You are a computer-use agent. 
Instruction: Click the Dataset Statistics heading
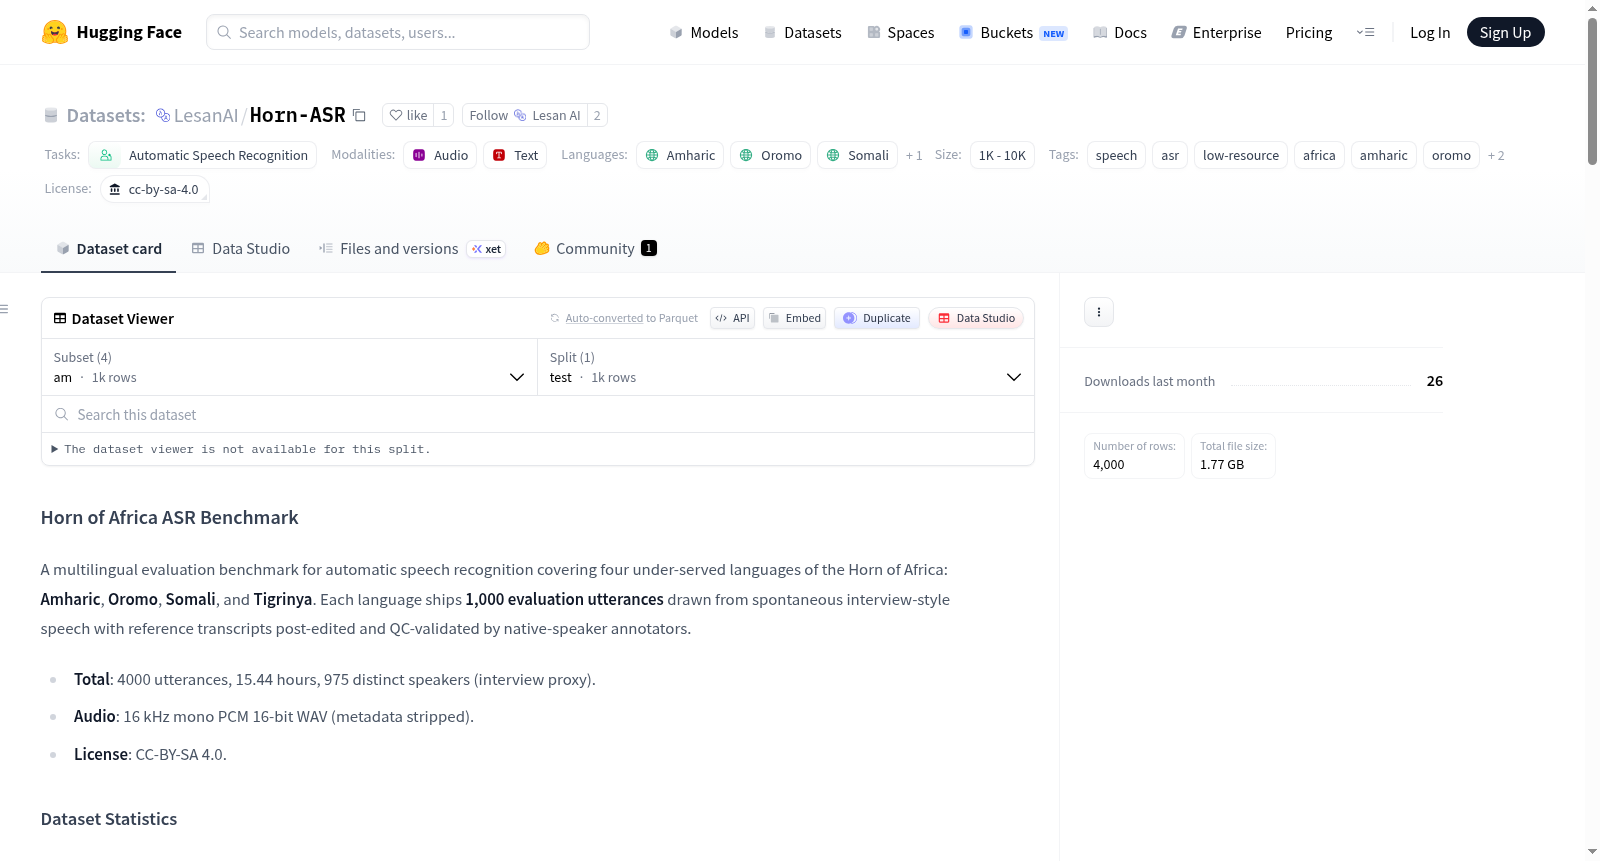(109, 819)
